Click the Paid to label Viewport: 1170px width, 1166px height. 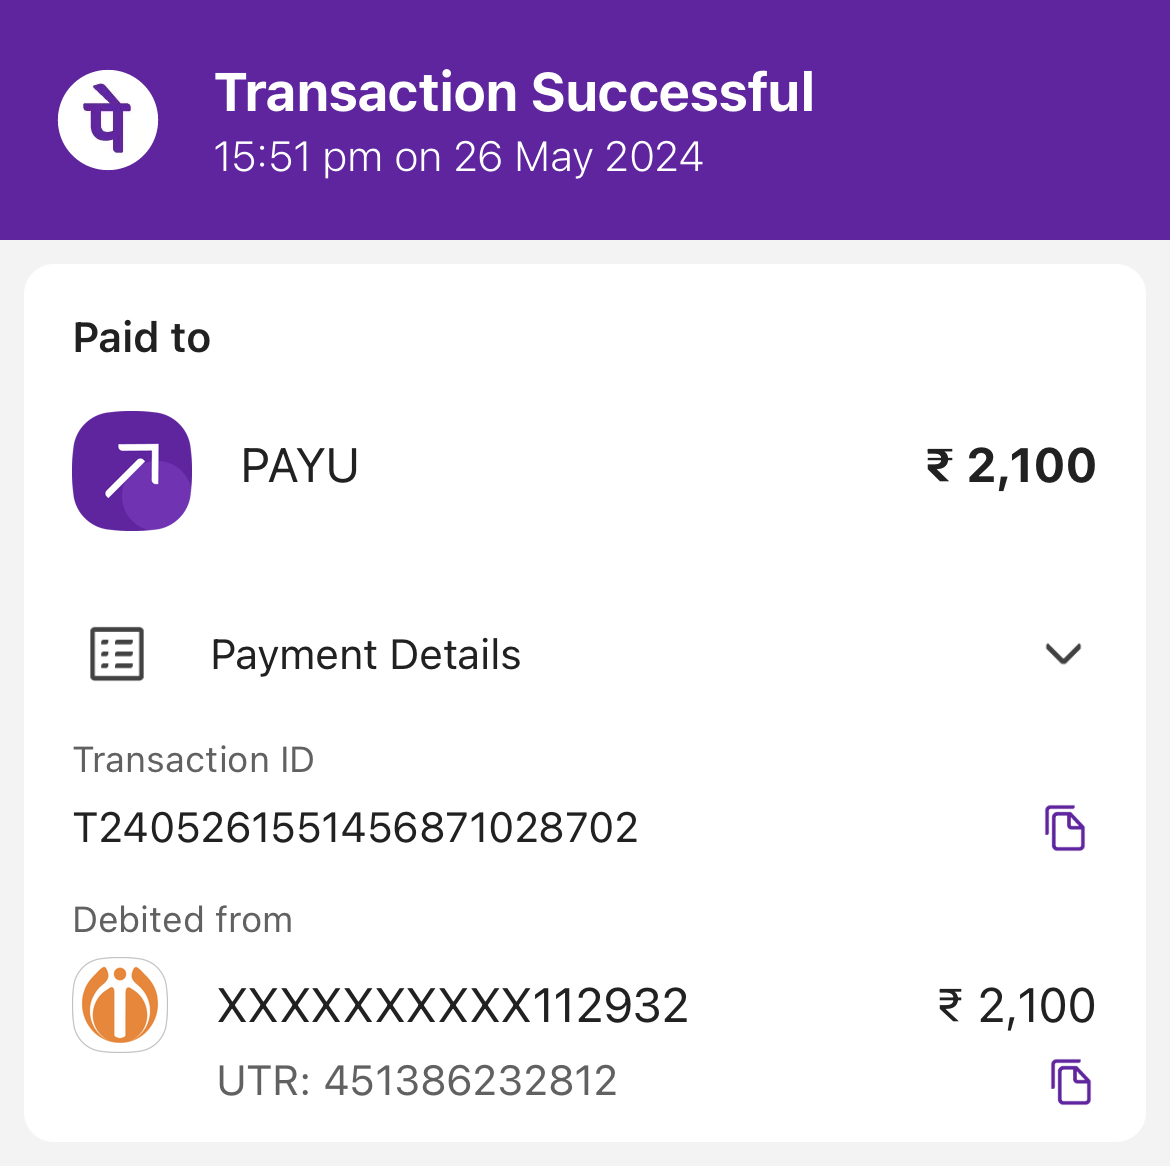(142, 338)
